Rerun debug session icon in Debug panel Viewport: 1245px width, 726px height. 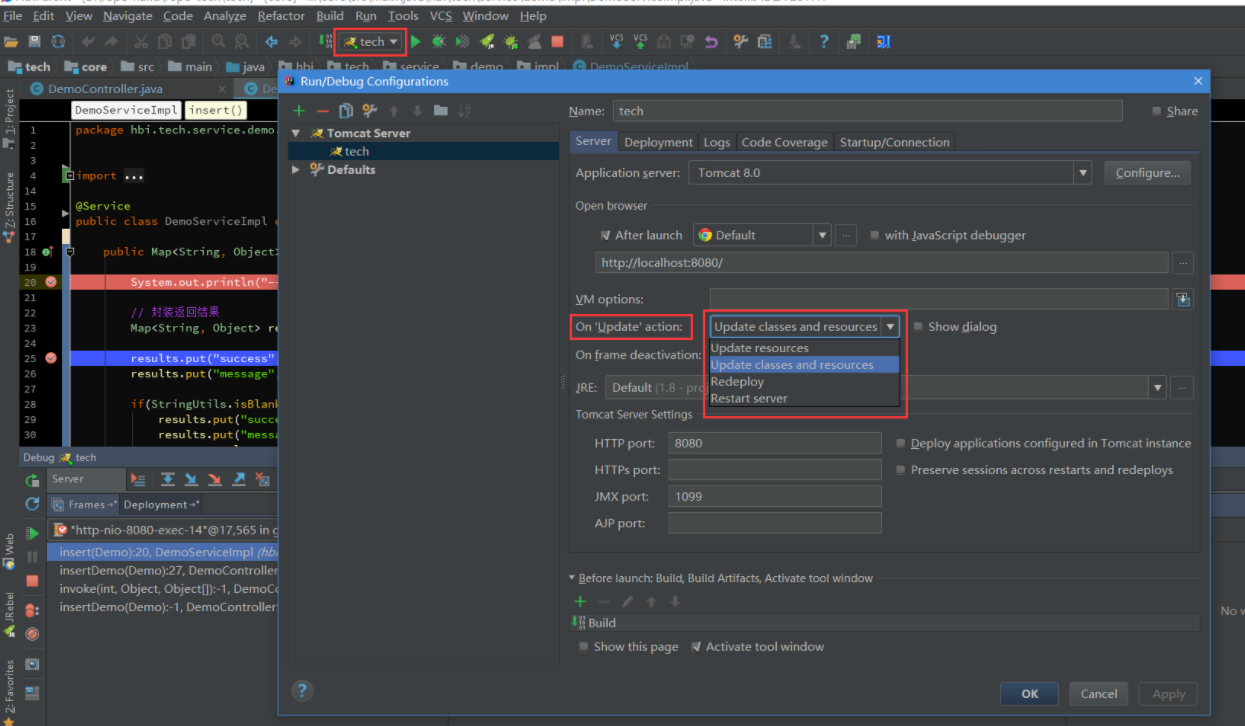click(x=32, y=480)
